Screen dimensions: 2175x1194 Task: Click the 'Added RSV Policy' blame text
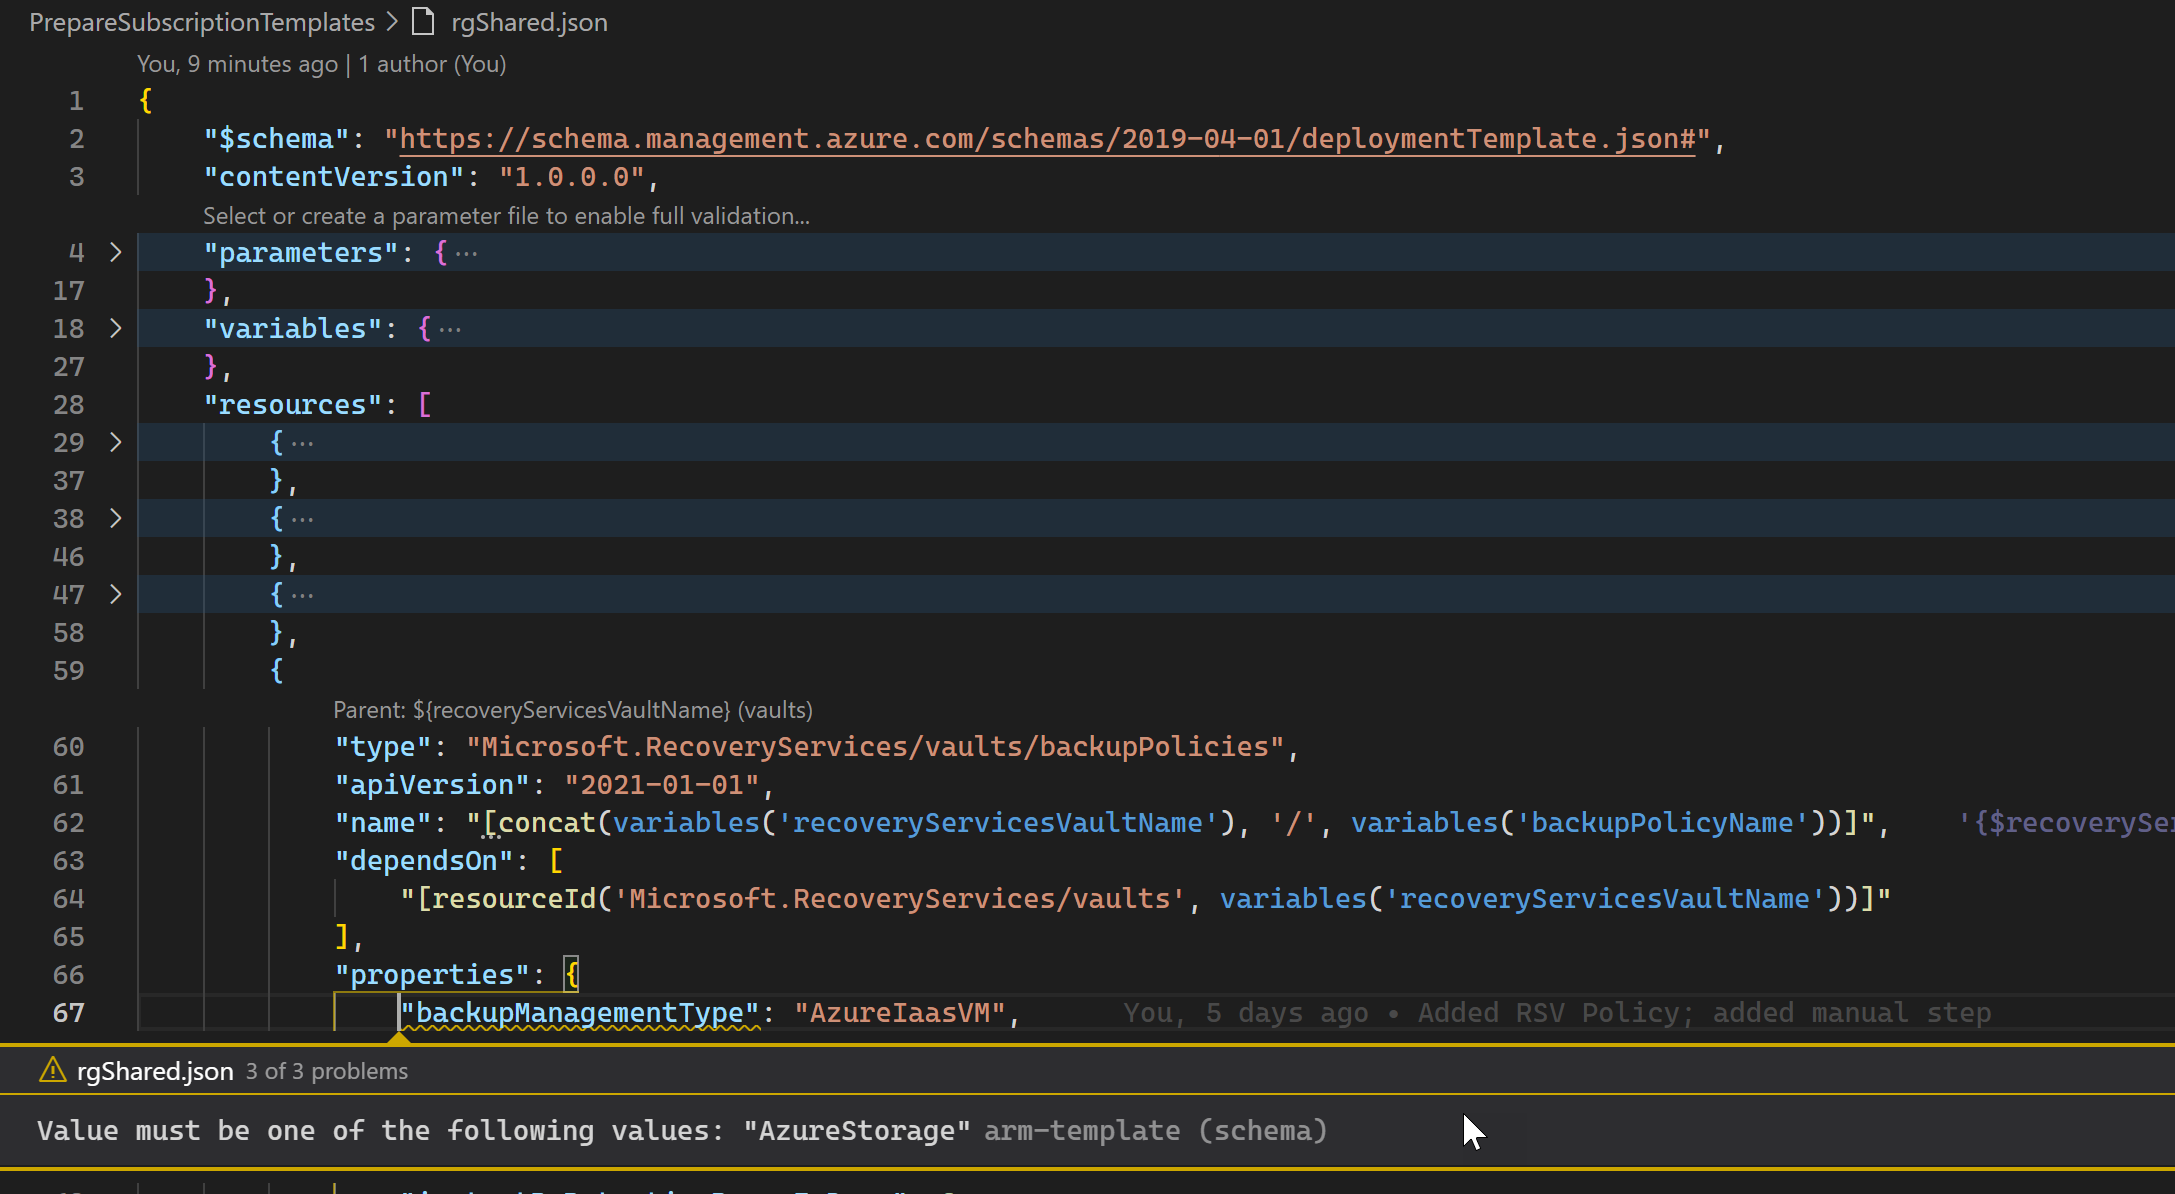[x=1549, y=1012]
